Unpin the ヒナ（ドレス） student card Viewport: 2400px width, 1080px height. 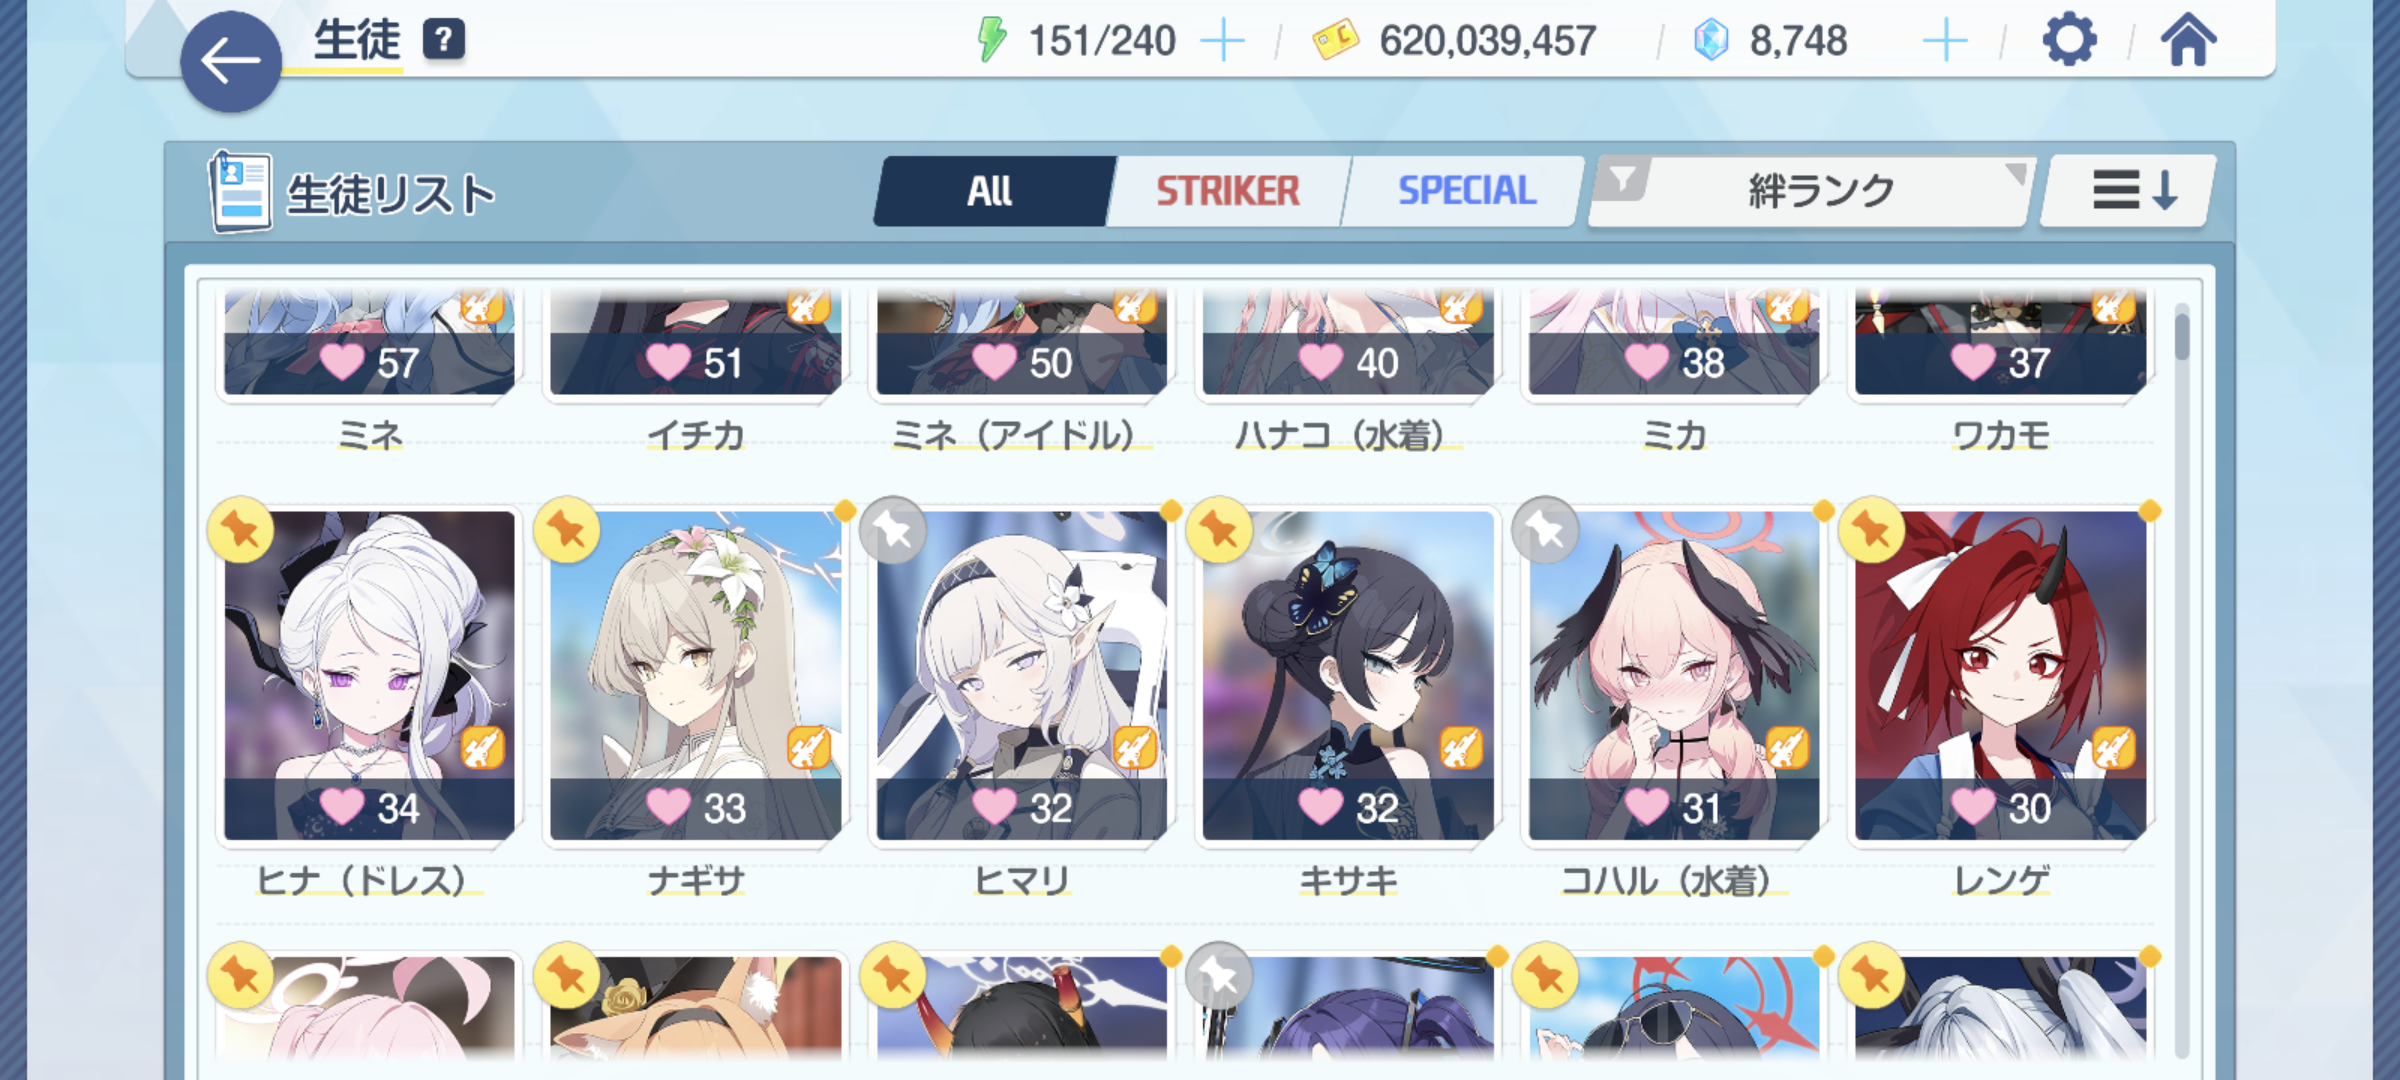(241, 530)
